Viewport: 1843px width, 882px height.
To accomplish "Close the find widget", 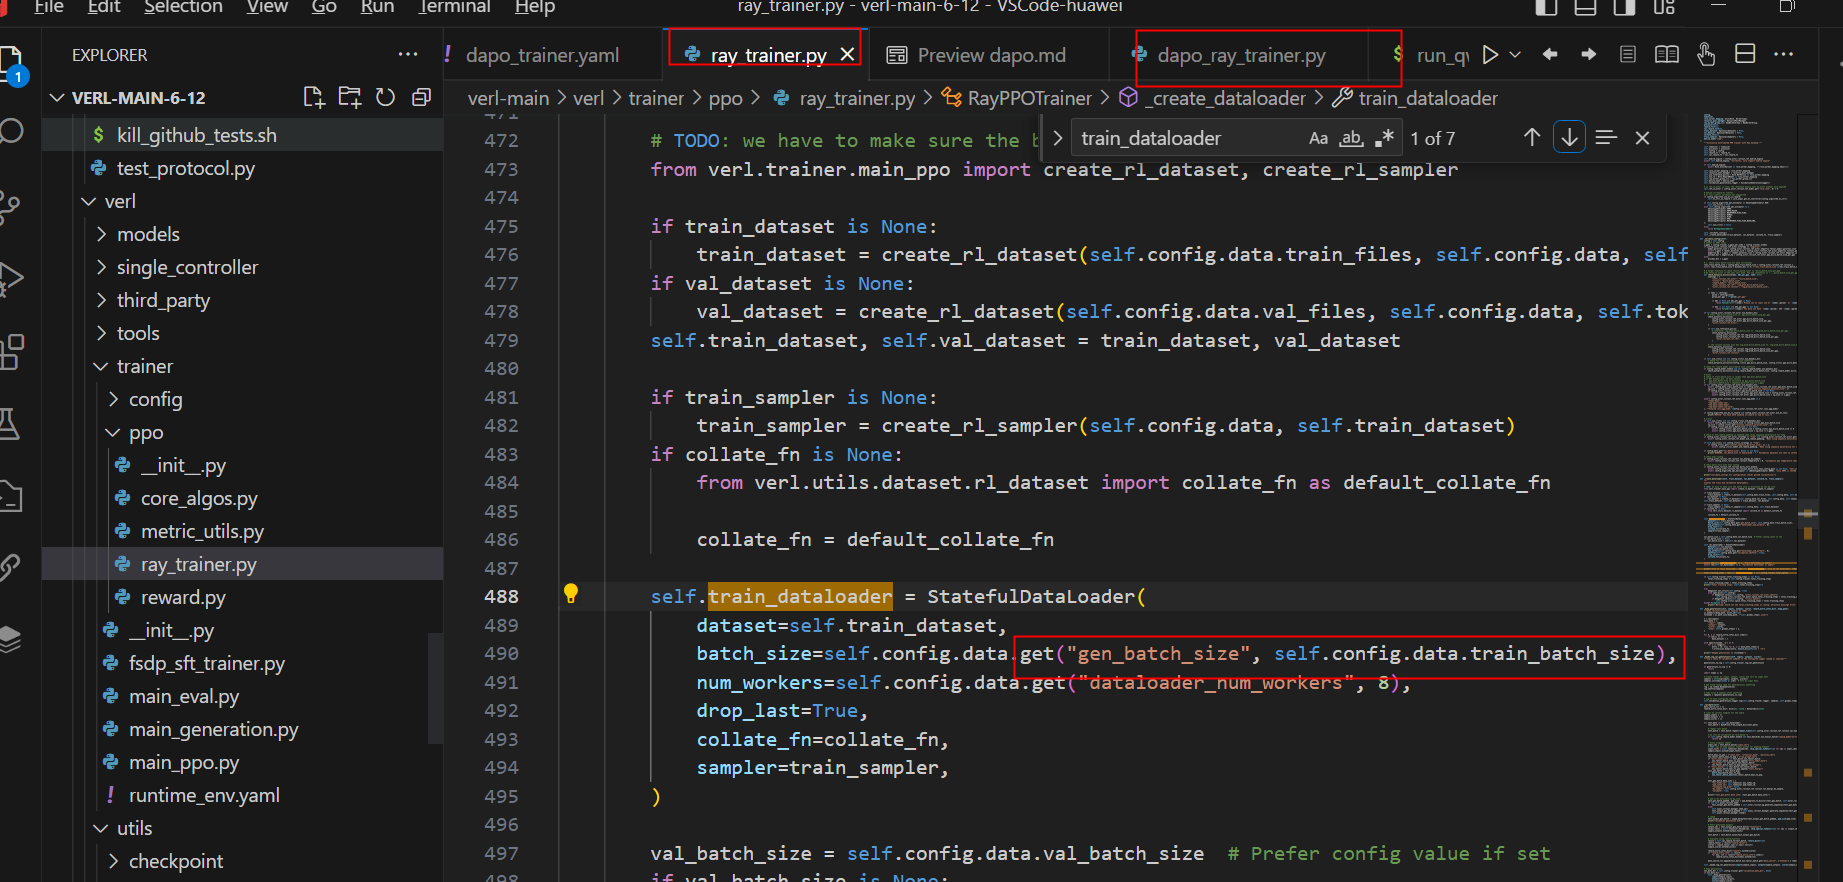I will (1642, 138).
